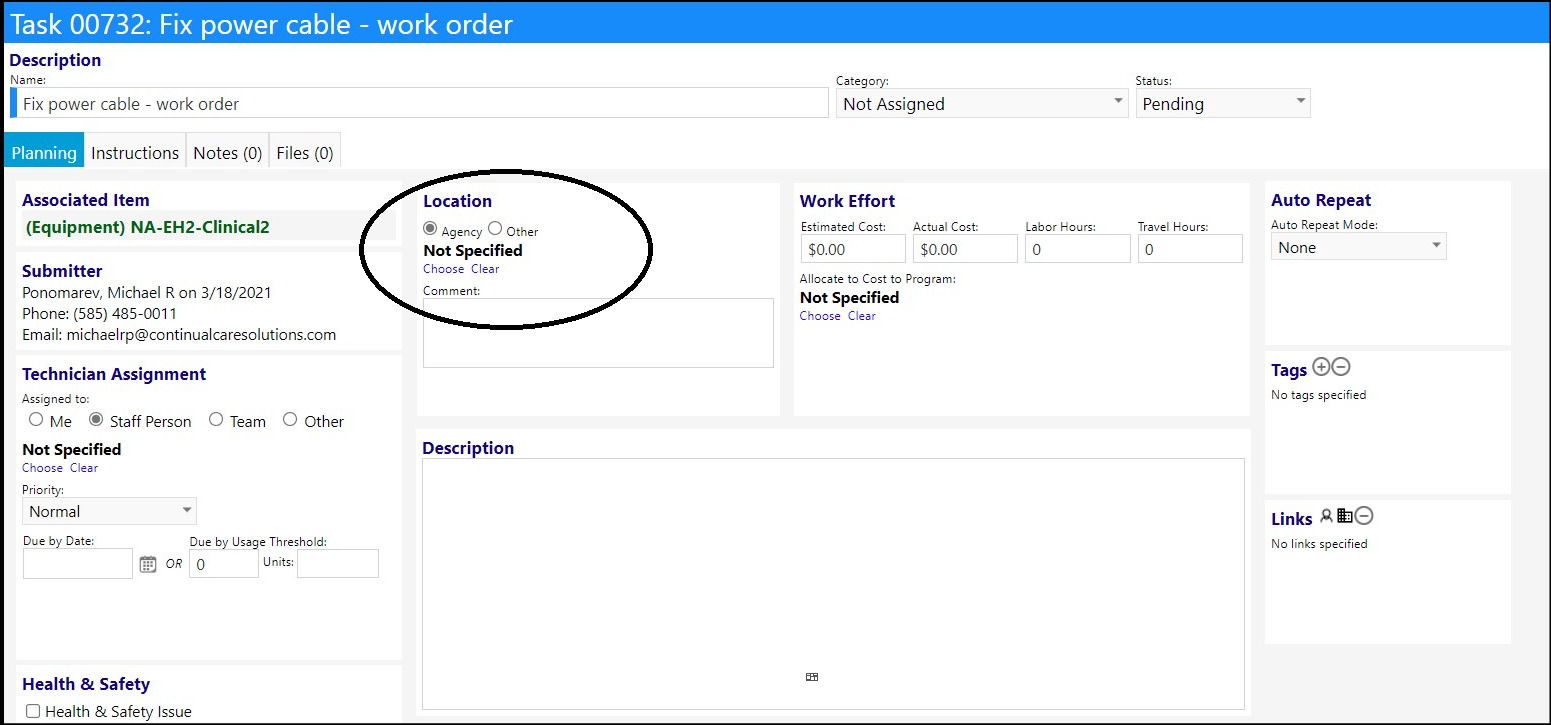1551x725 pixels.
Task: Click the task Name input field
Action: pyautogui.click(x=420, y=103)
